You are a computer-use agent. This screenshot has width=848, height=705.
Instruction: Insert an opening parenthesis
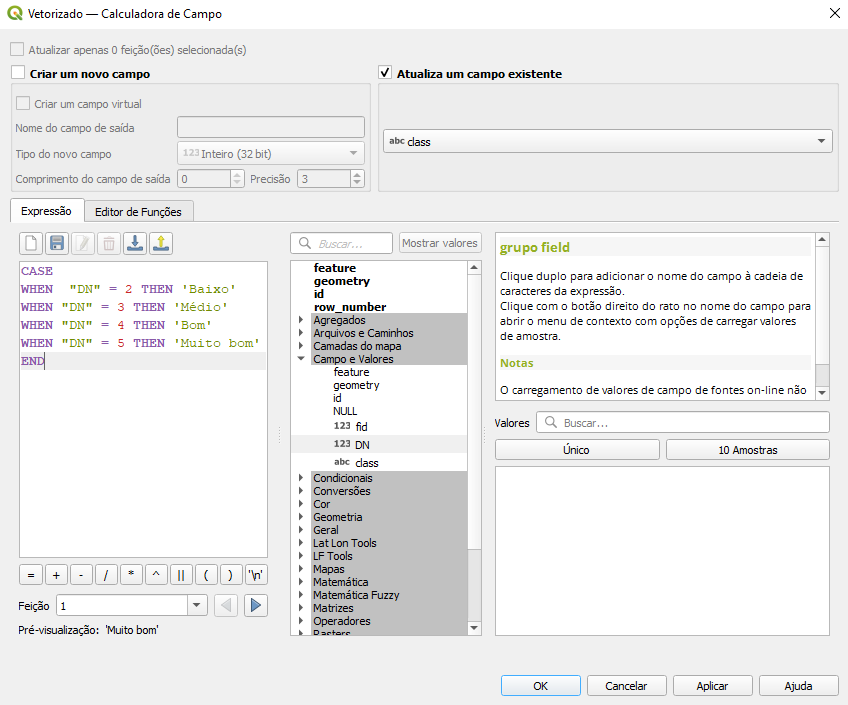coord(206,575)
